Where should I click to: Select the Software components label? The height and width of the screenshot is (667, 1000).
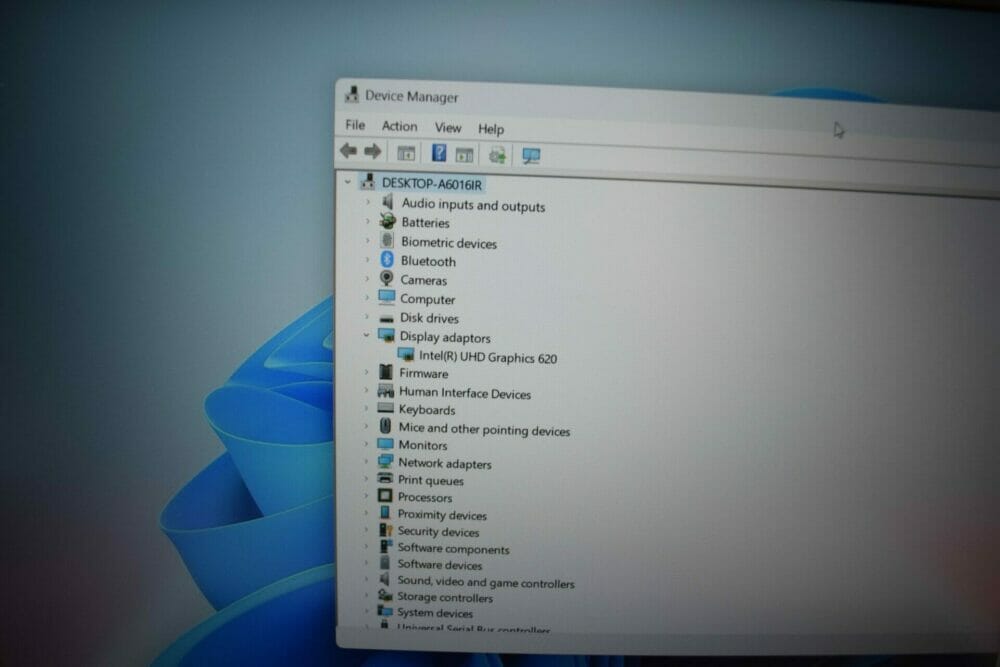point(453,548)
